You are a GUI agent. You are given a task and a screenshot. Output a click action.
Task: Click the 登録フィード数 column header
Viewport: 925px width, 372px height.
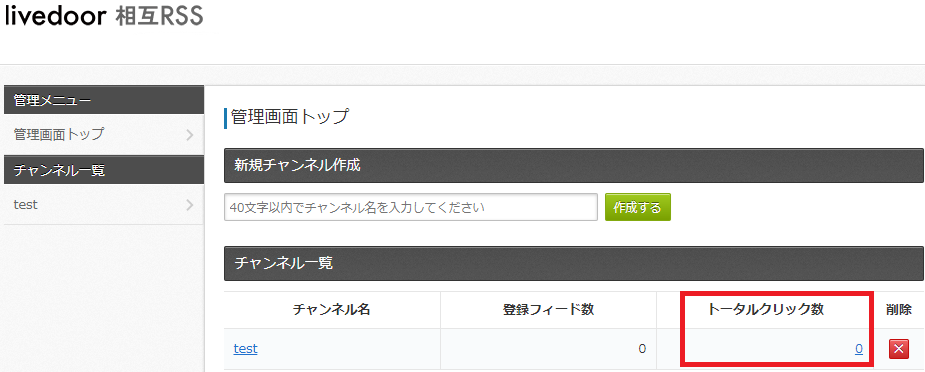549,310
